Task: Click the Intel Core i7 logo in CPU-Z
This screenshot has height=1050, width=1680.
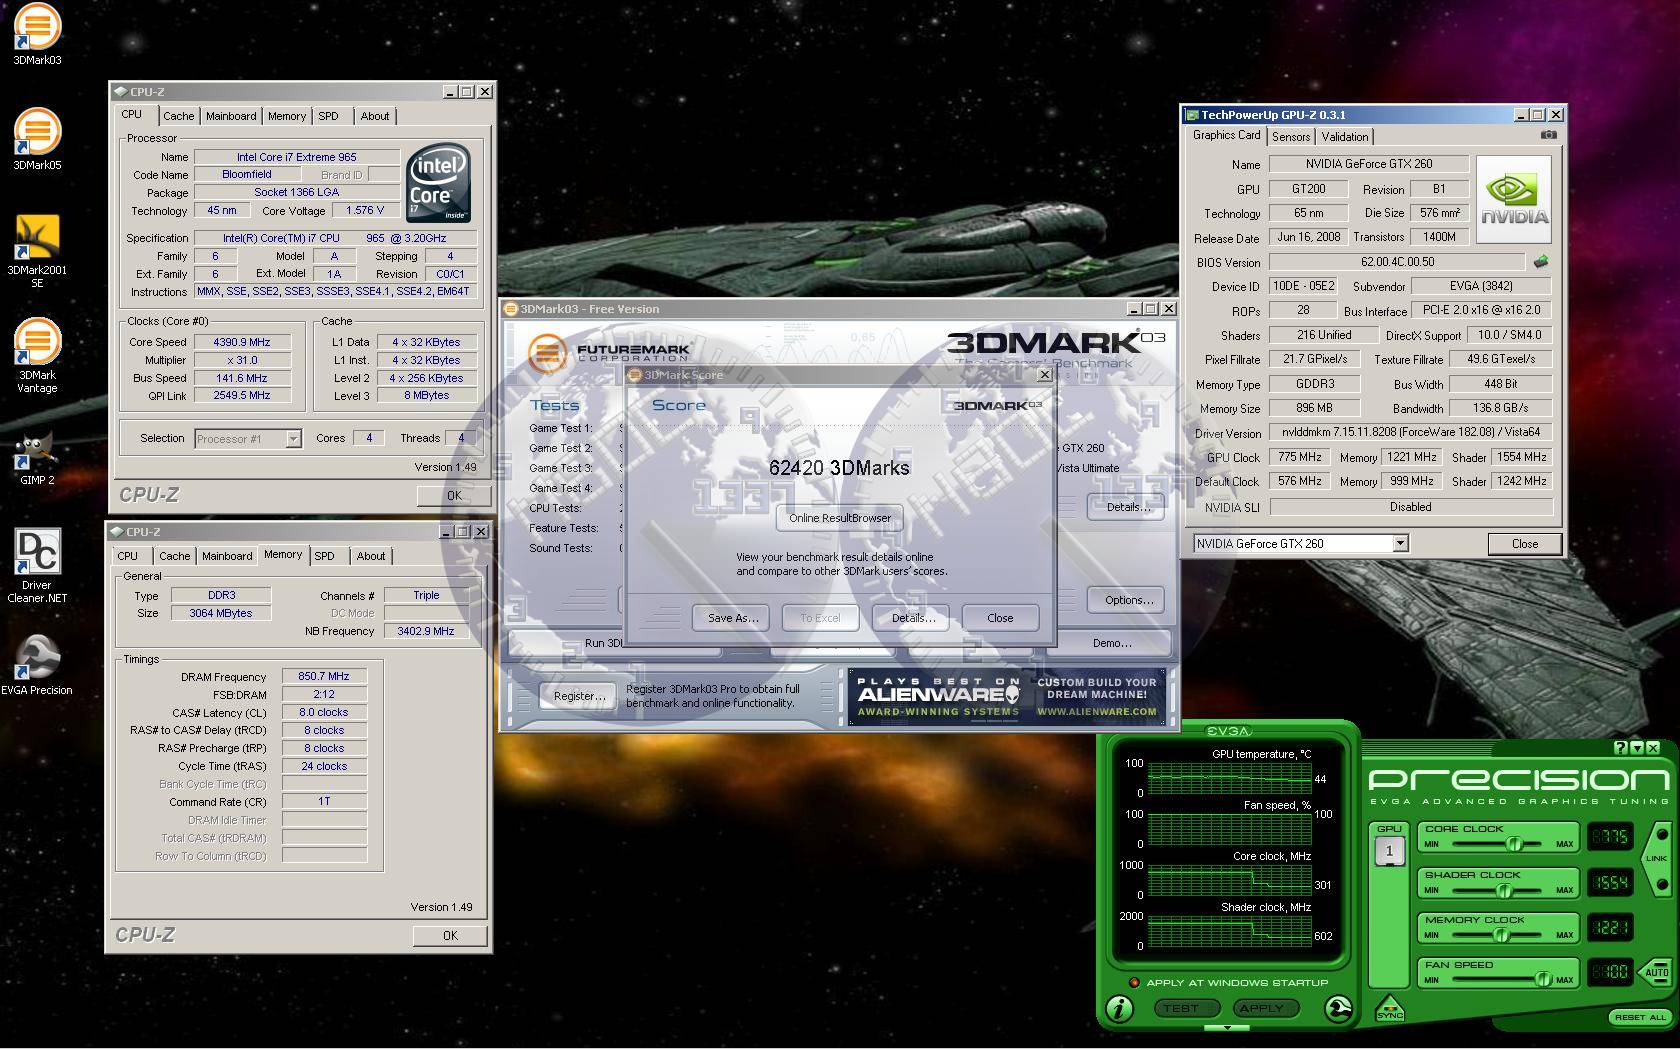Action: click(x=439, y=185)
